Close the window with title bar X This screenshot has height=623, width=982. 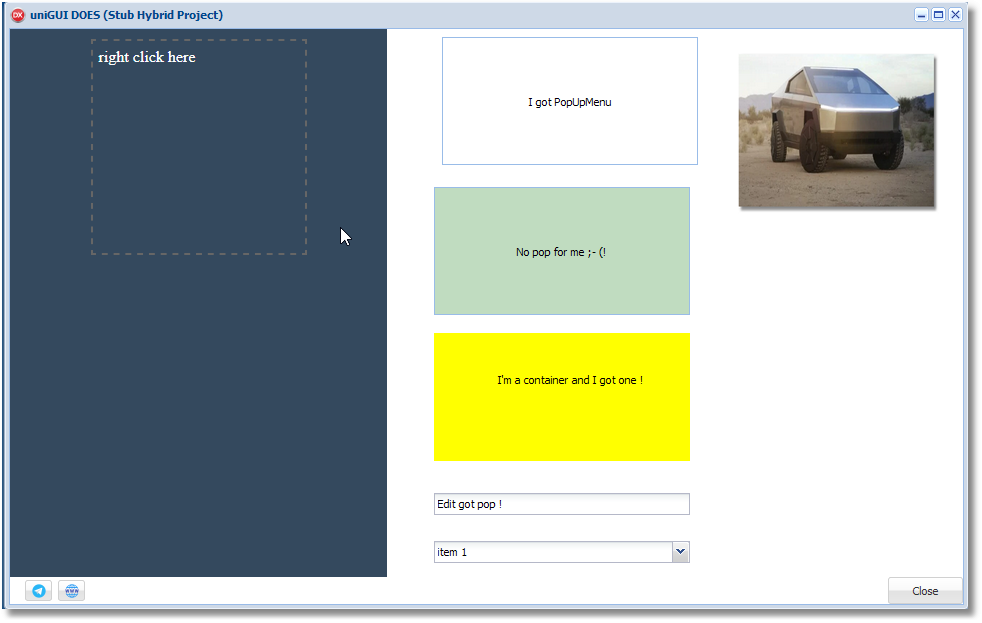(955, 15)
